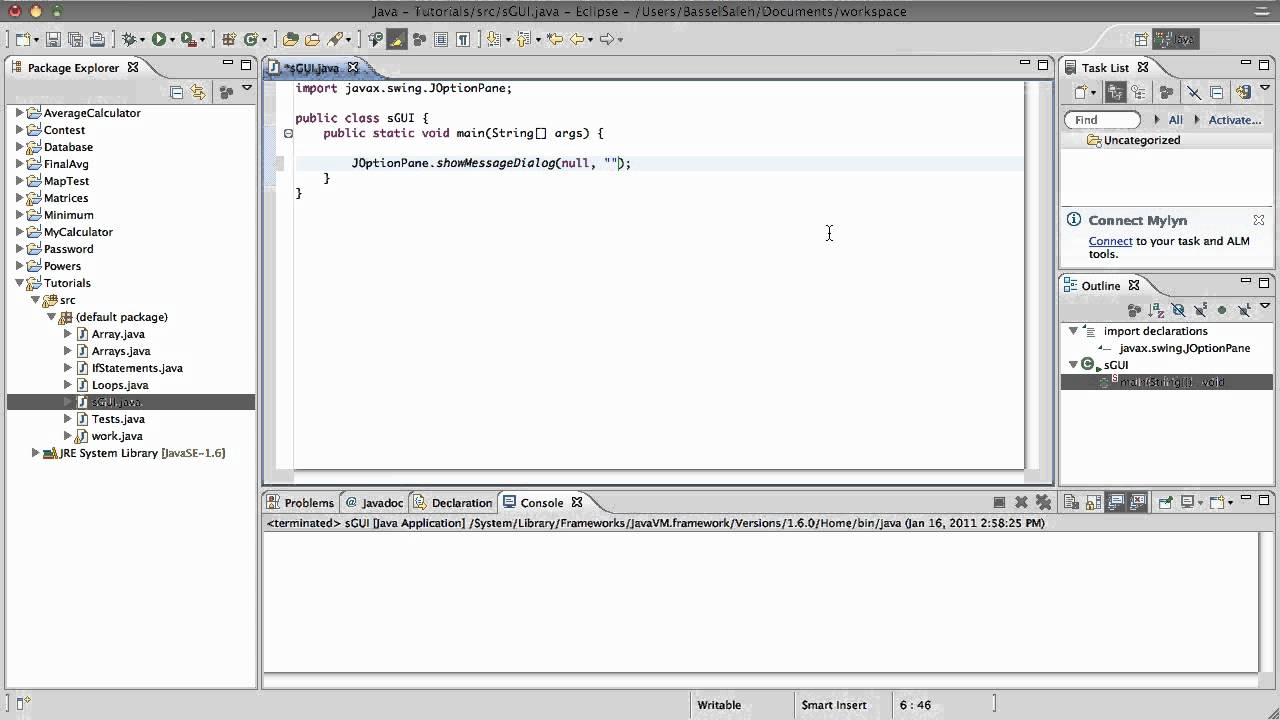Open Package Explorer view menu triangle
1280x720 pixels.
point(247,90)
